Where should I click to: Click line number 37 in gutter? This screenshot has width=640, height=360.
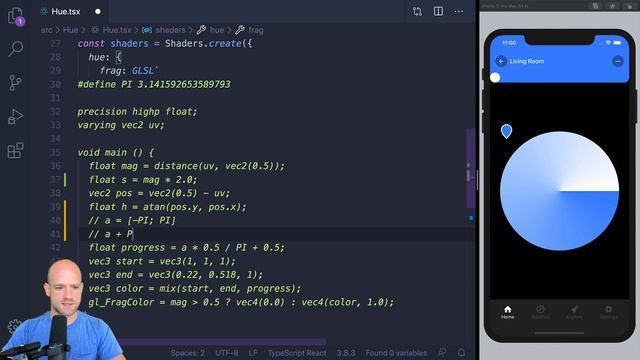click(55, 180)
